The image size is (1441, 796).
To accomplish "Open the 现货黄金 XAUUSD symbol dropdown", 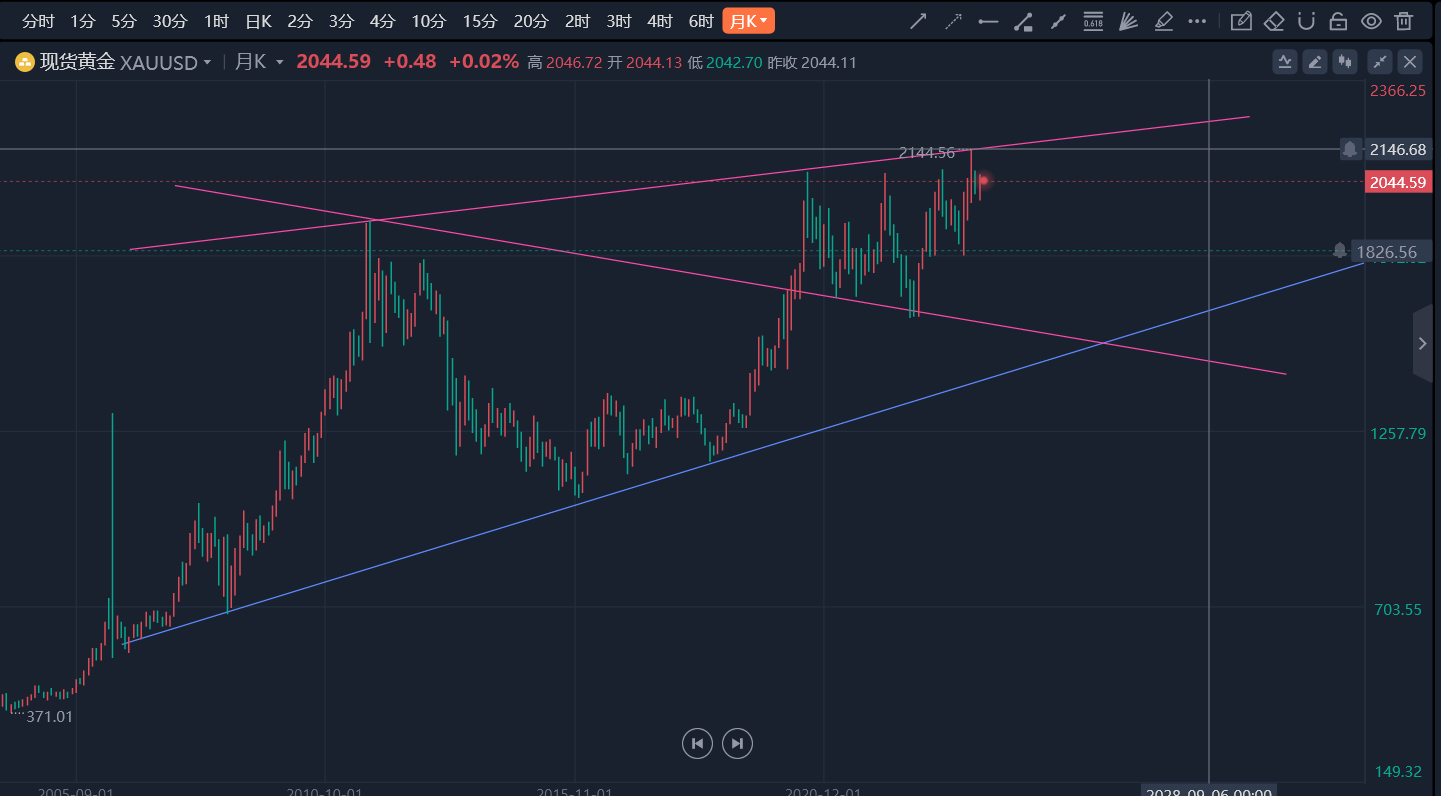I will (x=125, y=62).
